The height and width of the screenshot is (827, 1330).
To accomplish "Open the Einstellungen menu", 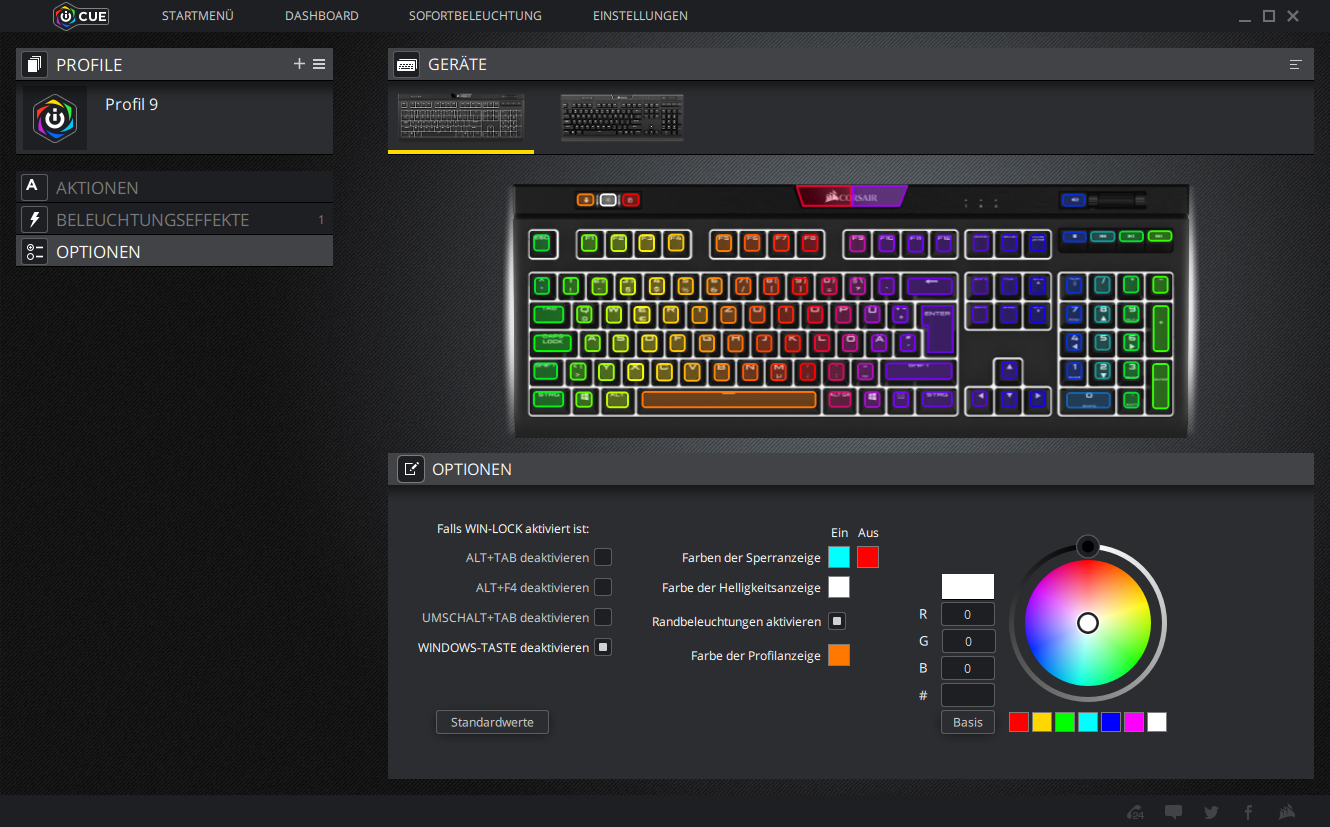I will pos(640,16).
